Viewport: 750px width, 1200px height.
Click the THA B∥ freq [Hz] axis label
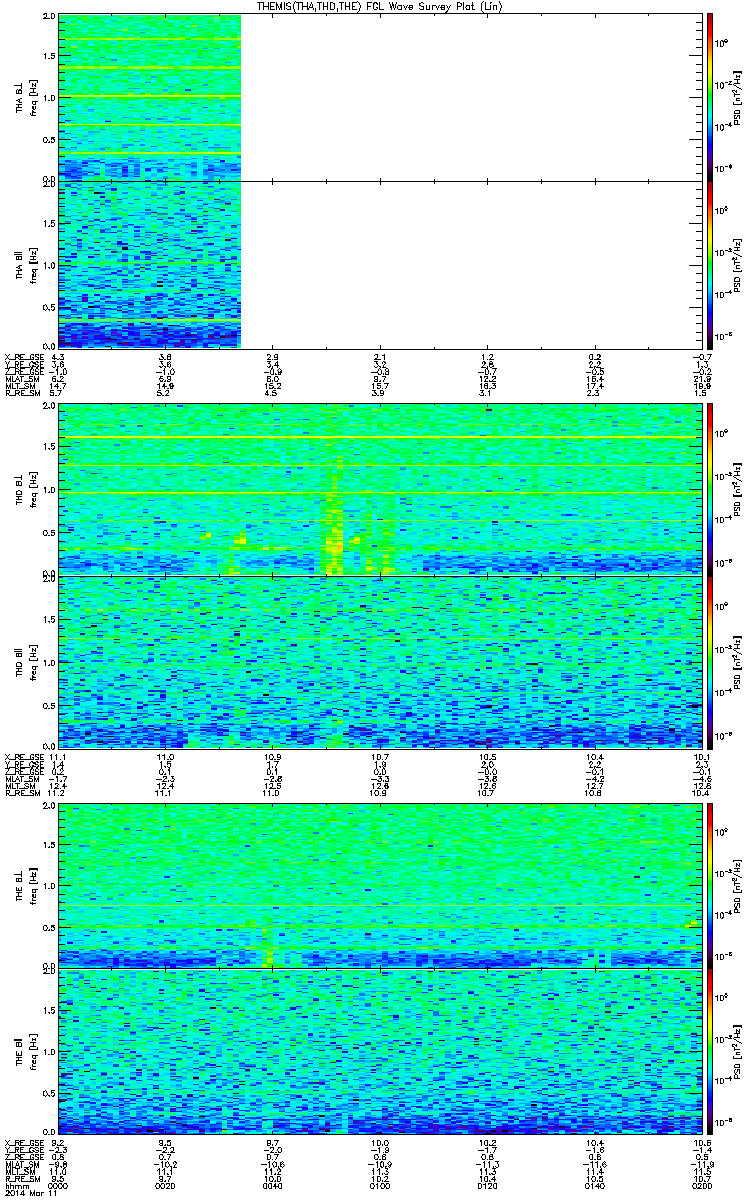(x=32, y=264)
